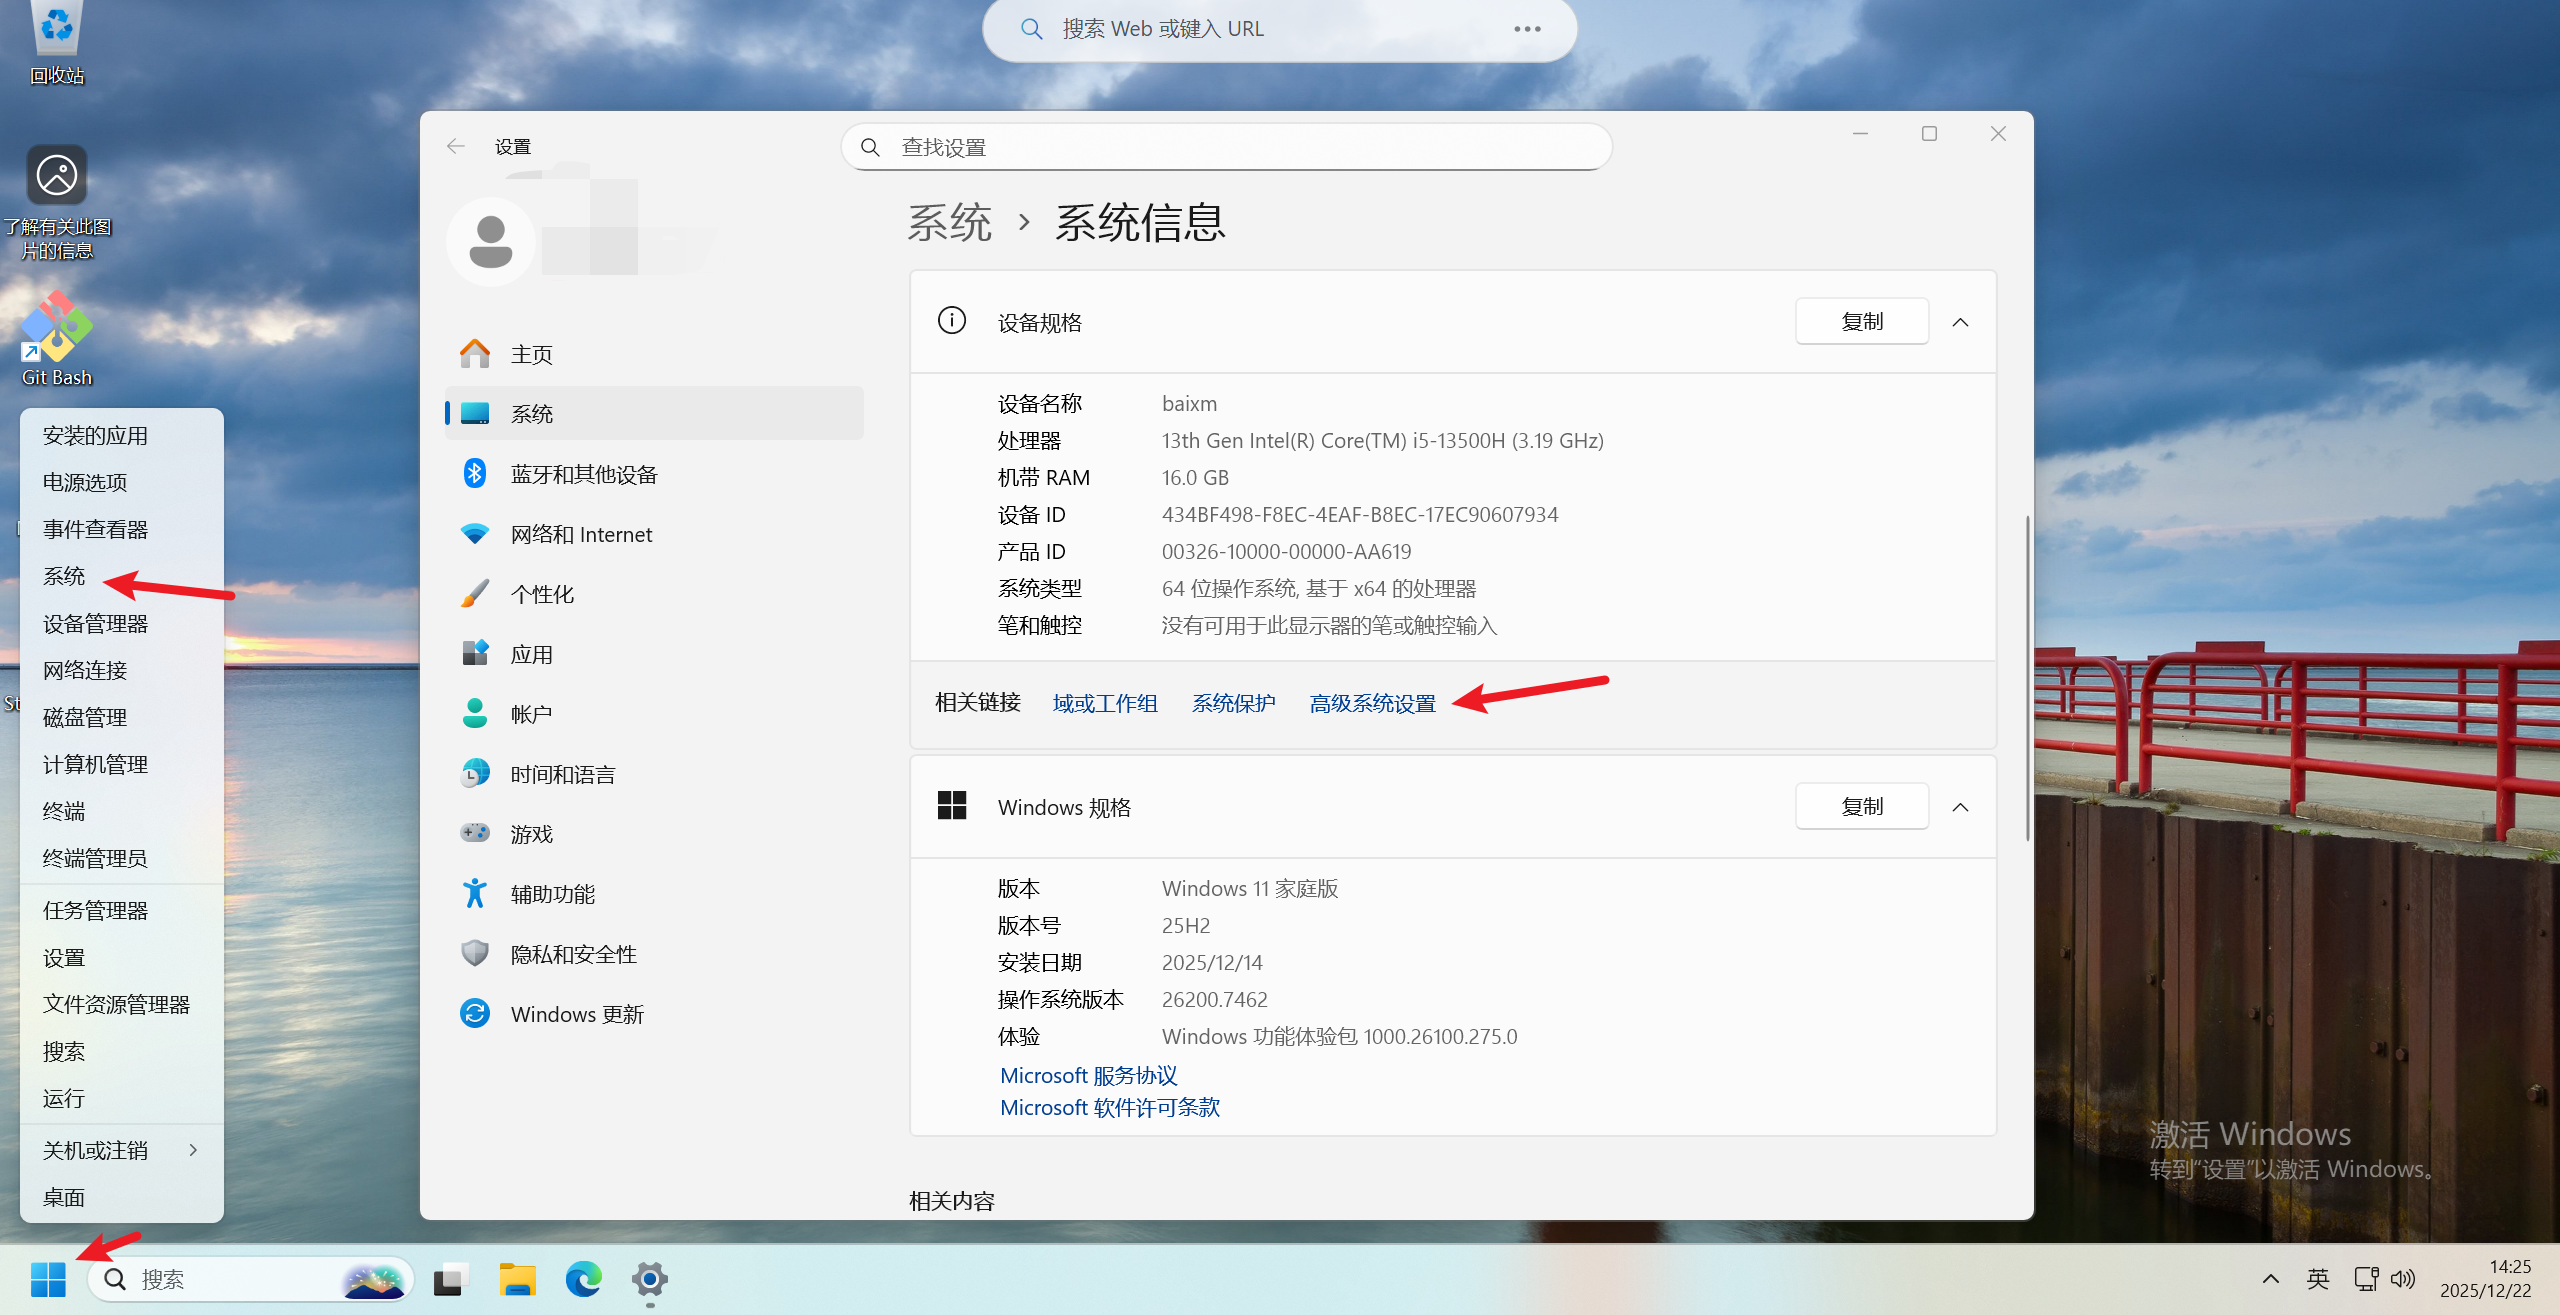Select the Personalization paintbrush icon

click(475, 594)
